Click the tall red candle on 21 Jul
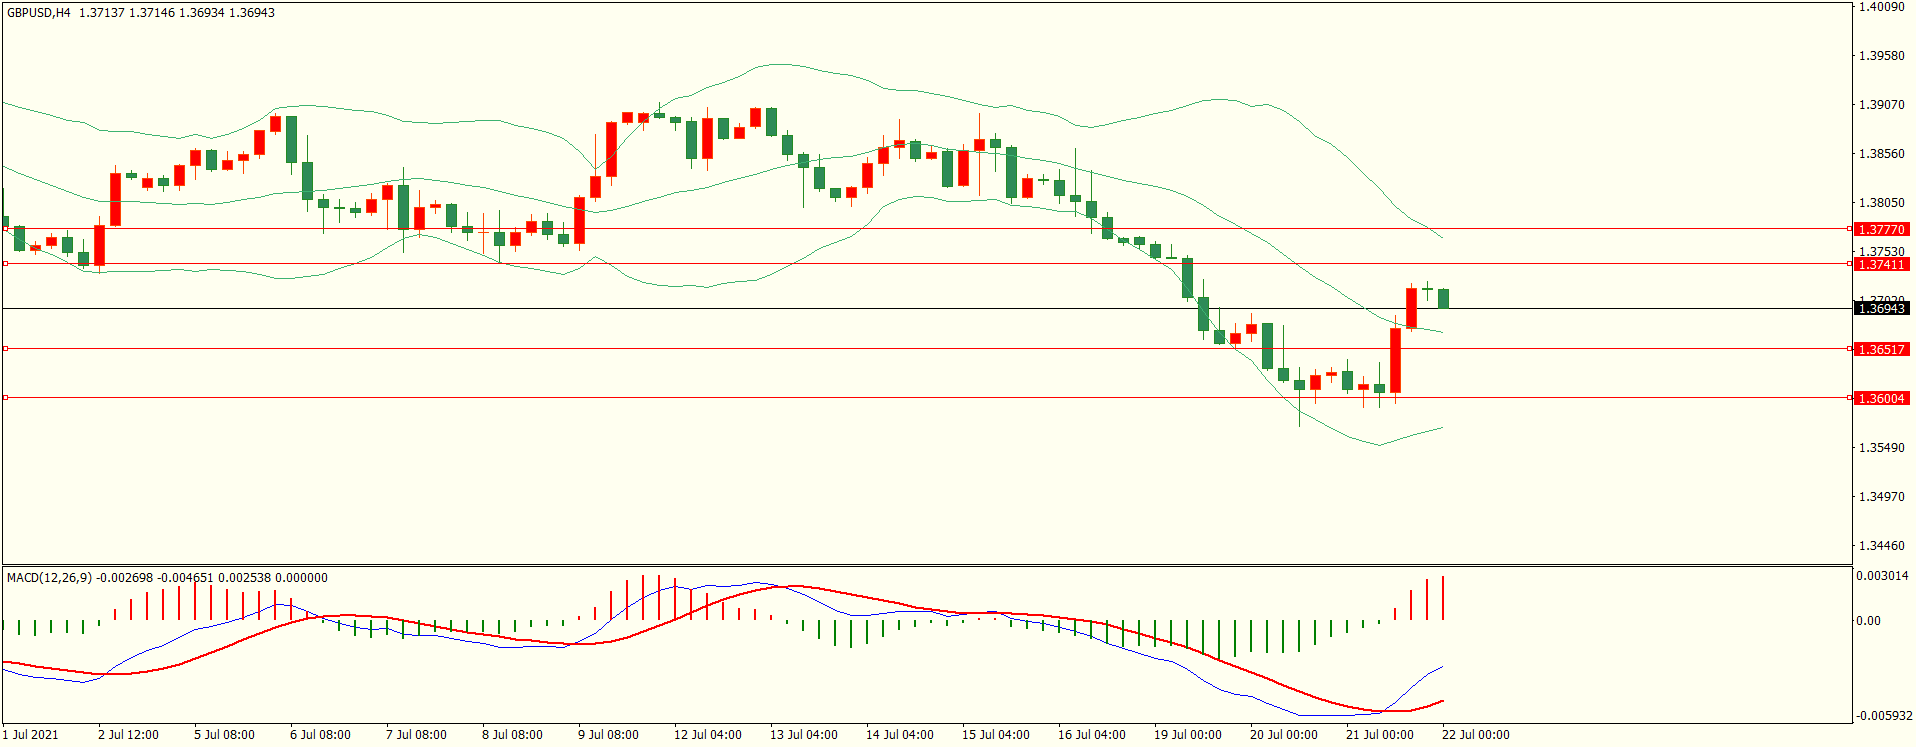This screenshot has height=747, width=1916. tap(1396, 360)
